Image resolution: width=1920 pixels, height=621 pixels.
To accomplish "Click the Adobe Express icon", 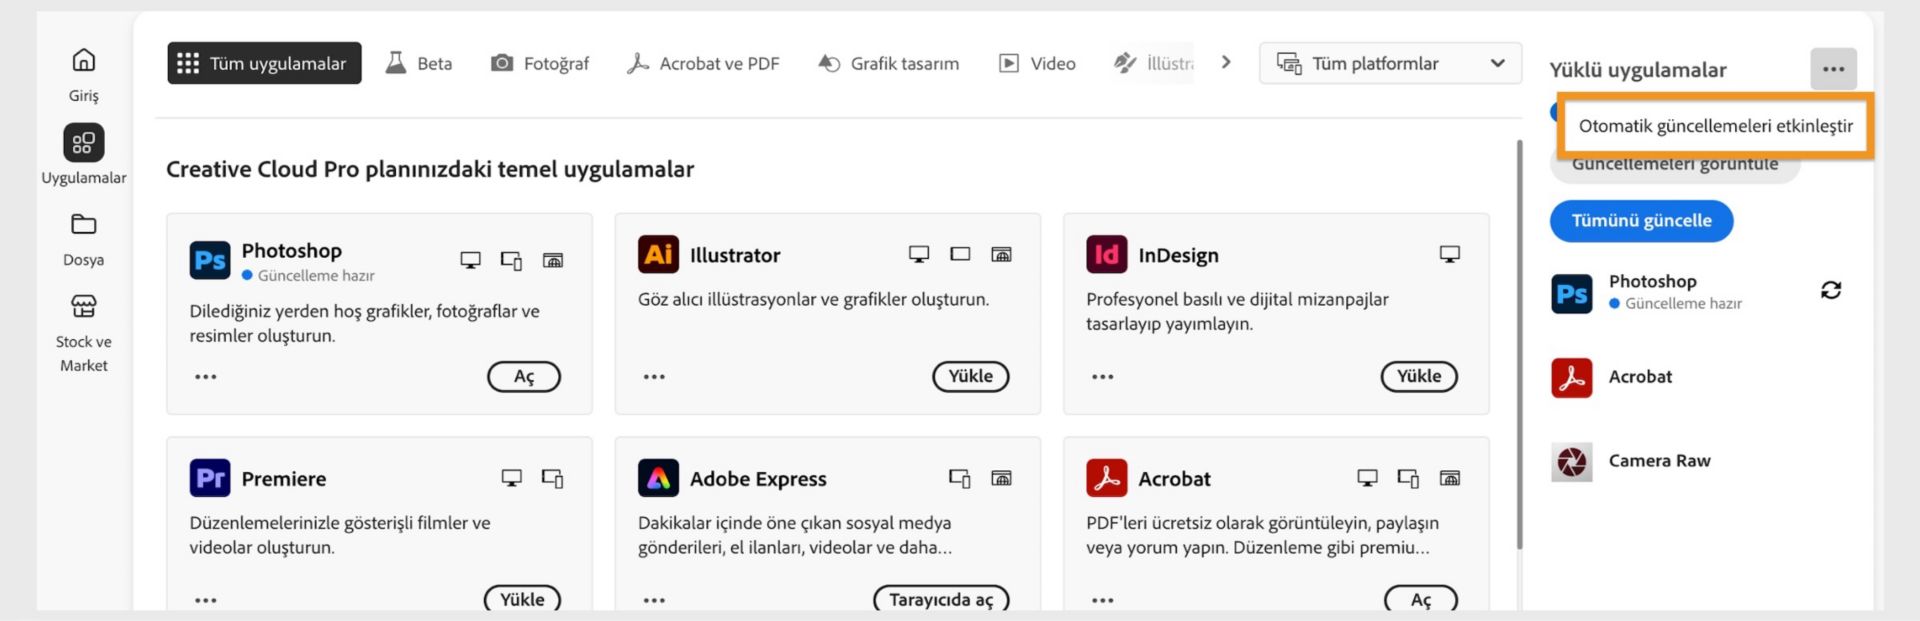I will 658,478.
